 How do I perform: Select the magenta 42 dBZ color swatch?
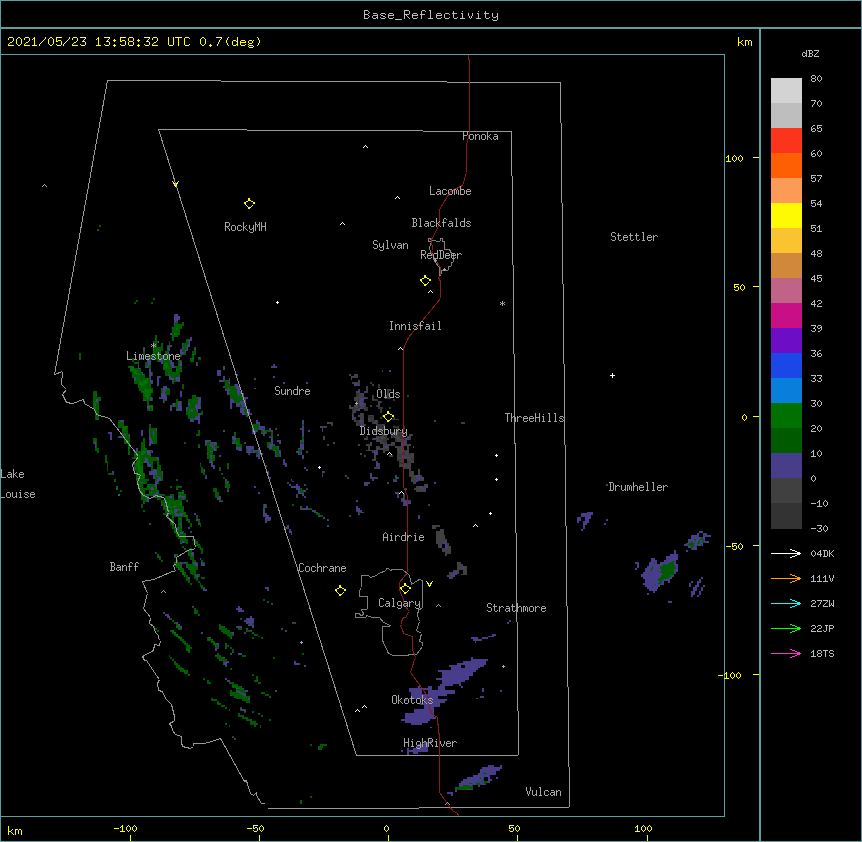pyautogui.click(x=786, y=315)
